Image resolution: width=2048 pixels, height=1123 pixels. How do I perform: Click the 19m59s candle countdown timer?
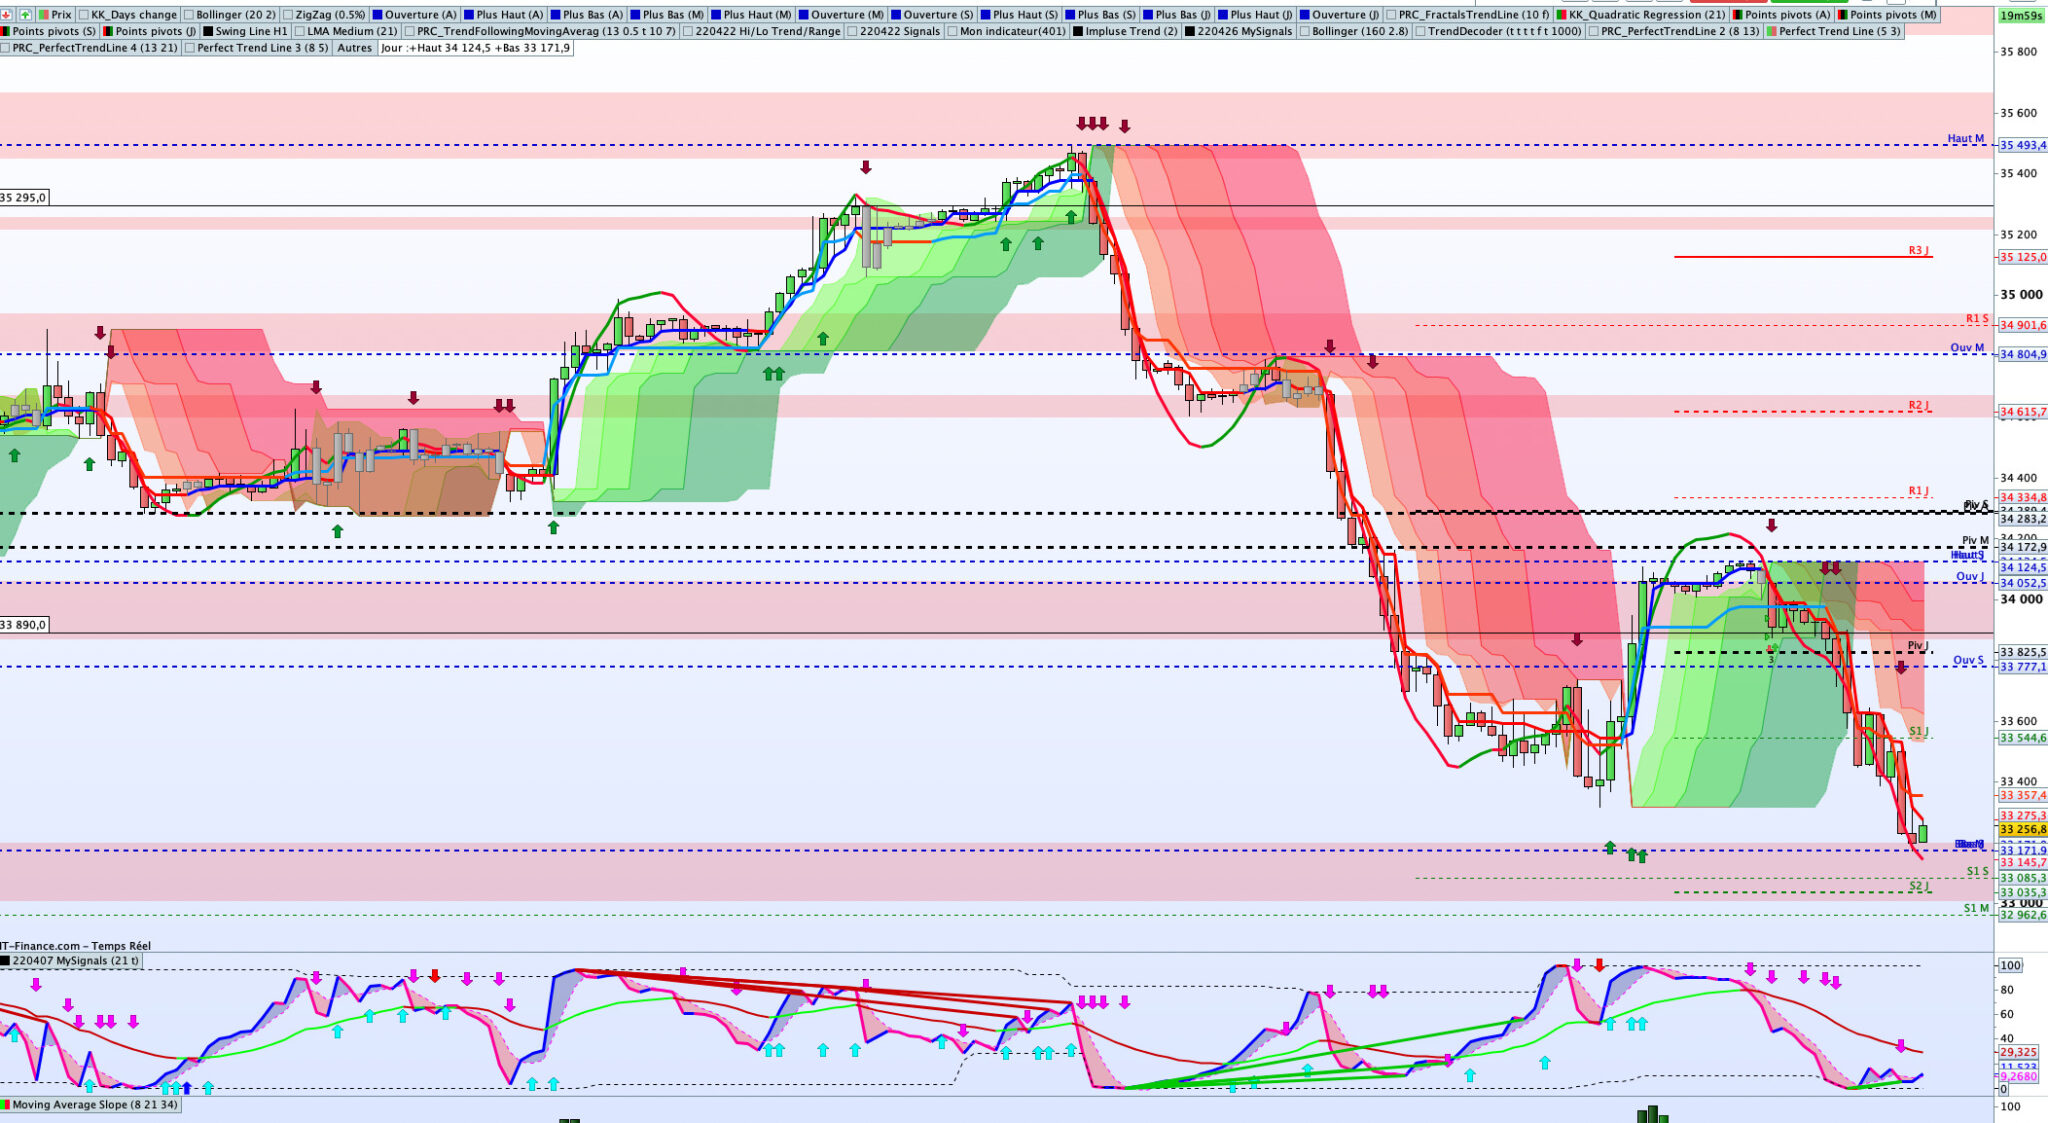pos(2021,15)
